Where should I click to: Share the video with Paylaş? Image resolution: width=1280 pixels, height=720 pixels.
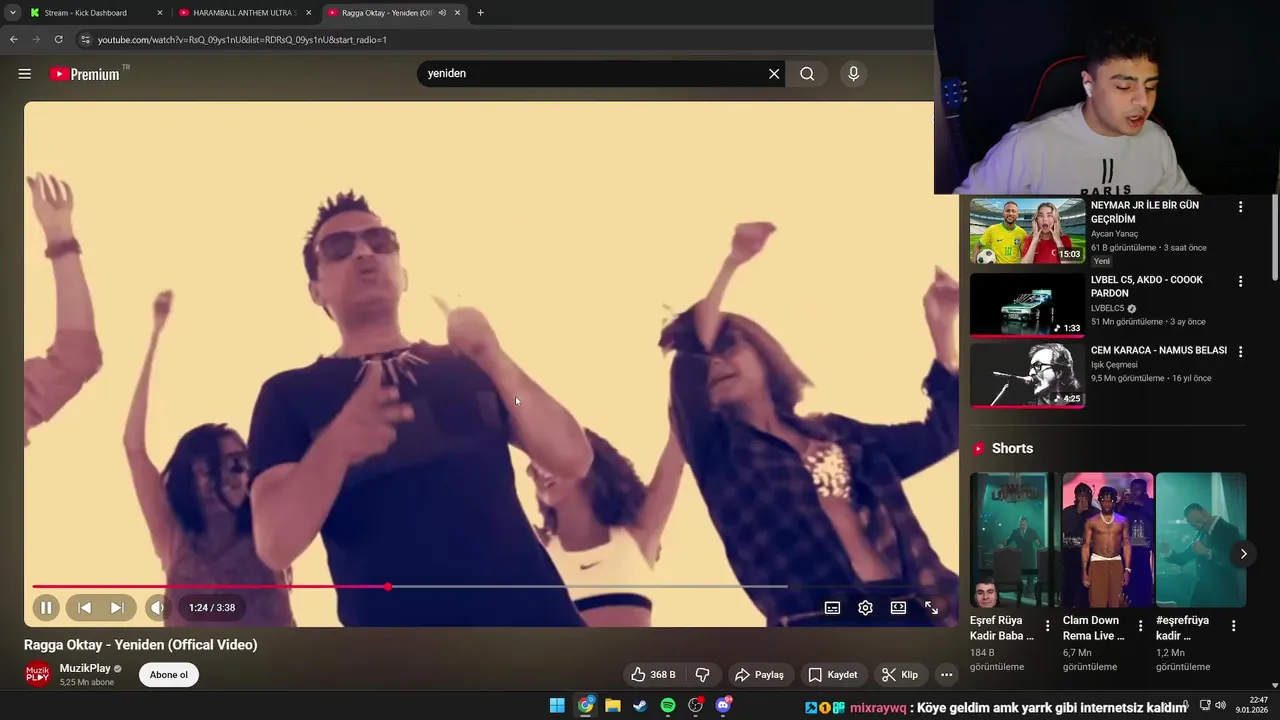(x=759, y=675)
